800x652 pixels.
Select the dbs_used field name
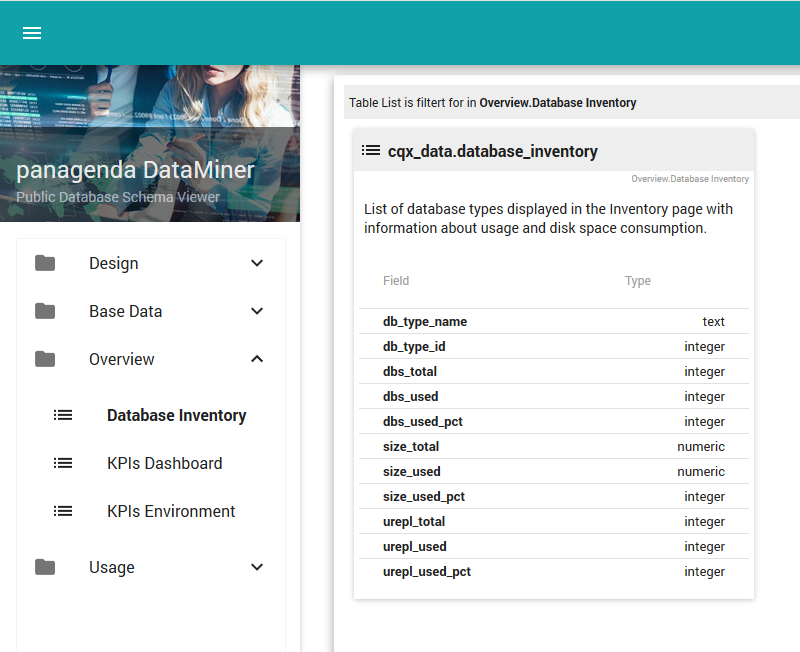pyautogui.click(x=410, y=396)
